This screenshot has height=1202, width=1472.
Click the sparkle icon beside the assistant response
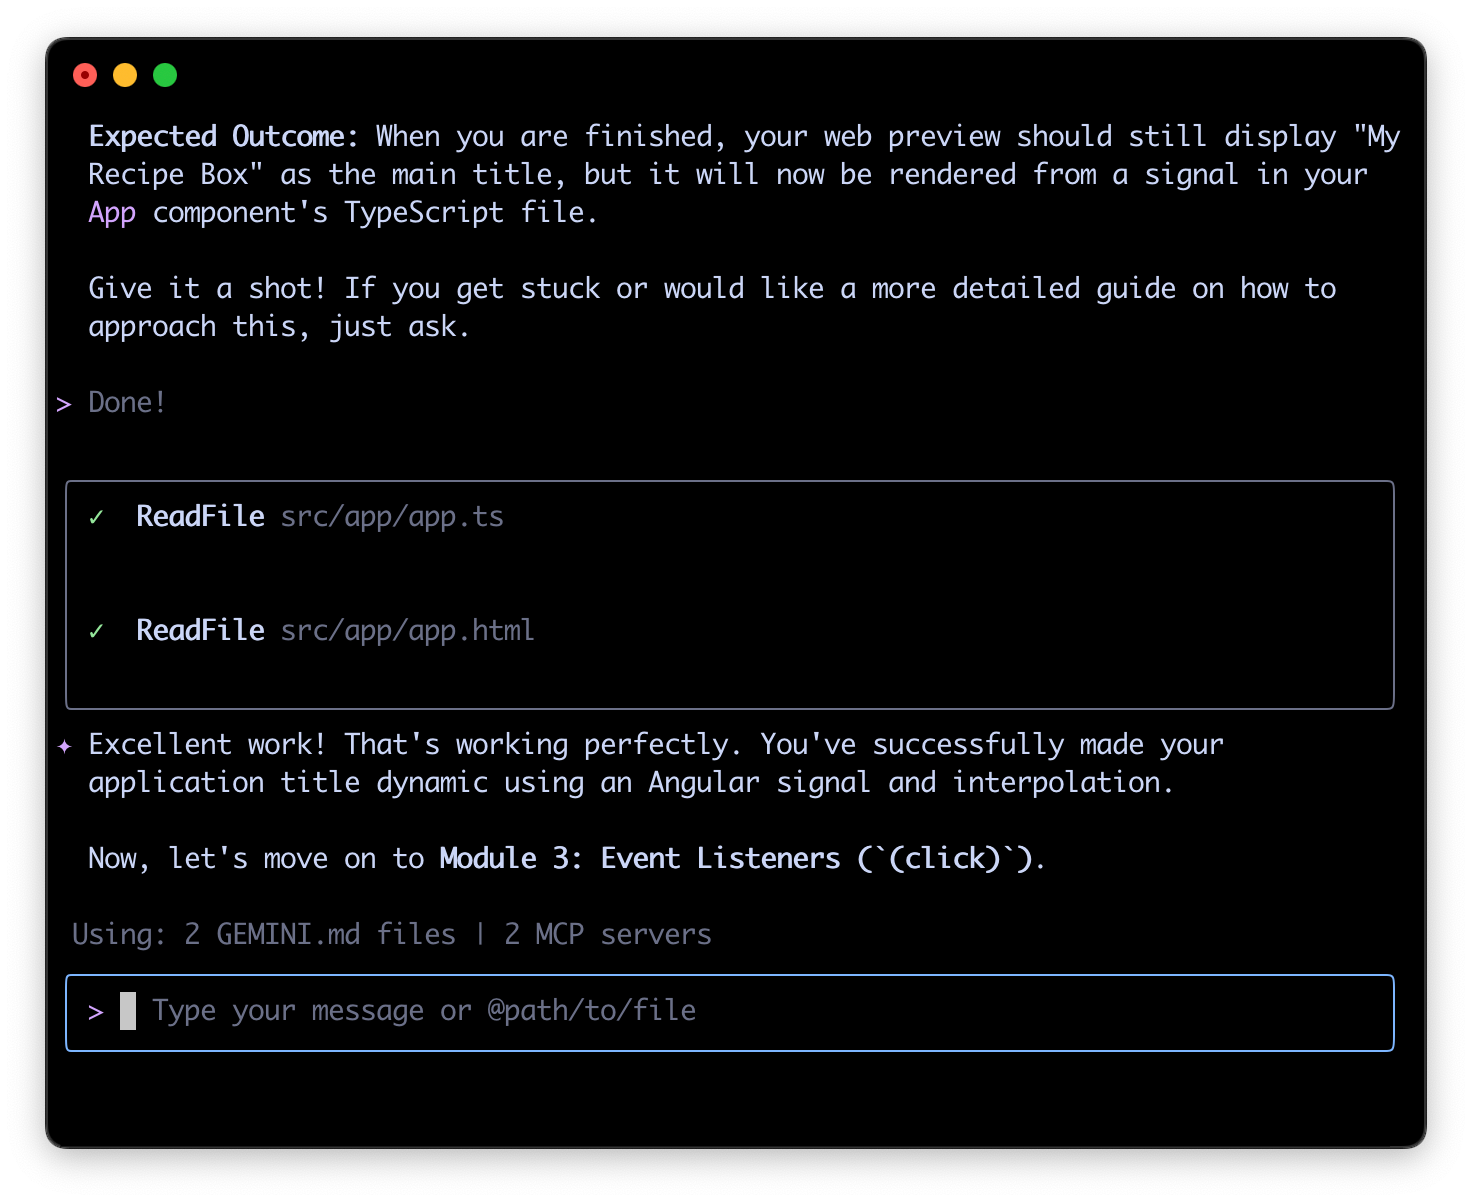coord(66,744)
